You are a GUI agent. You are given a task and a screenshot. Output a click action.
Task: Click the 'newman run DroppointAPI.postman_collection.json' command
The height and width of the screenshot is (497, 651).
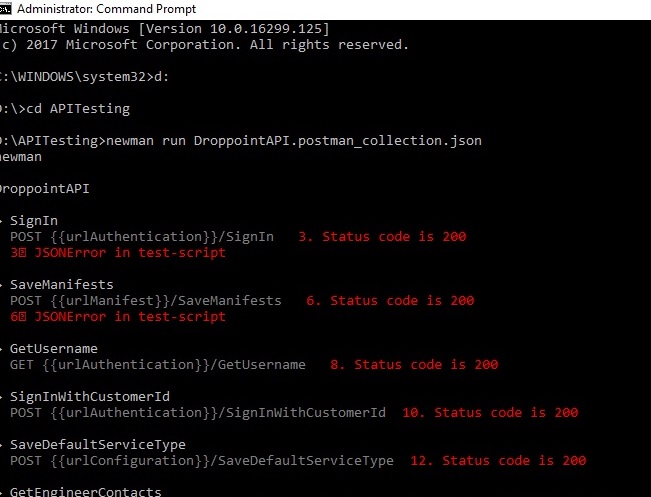coord(294,141)
